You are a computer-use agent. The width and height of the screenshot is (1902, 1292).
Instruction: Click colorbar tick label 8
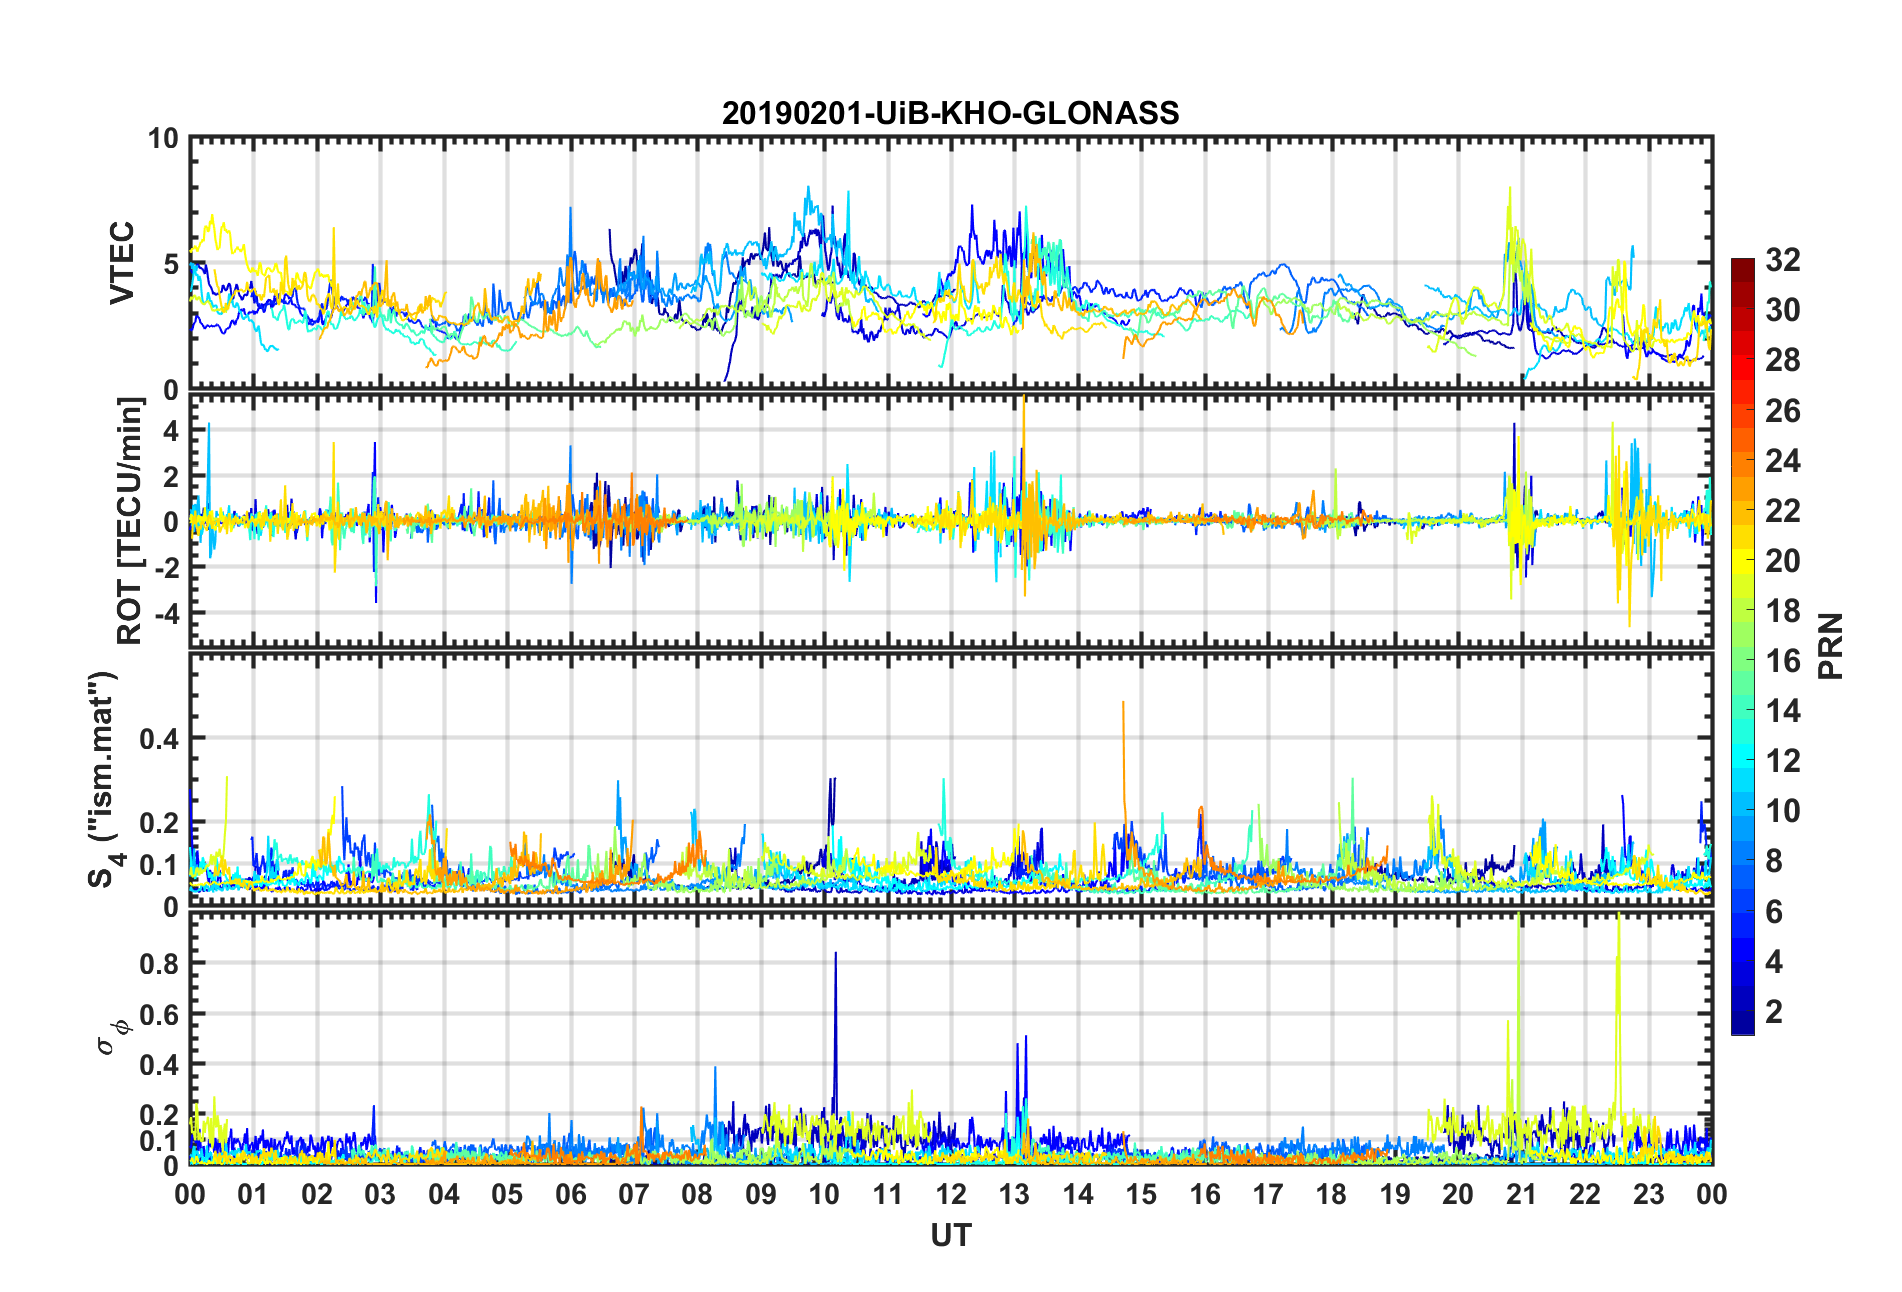click(1774, 860)
